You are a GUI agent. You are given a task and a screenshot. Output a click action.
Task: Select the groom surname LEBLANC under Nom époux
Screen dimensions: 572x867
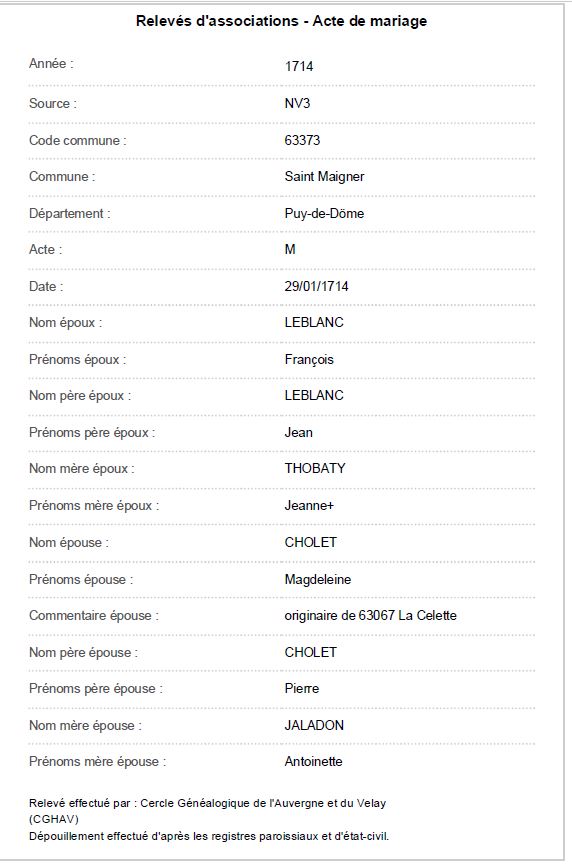coord(314,322)
